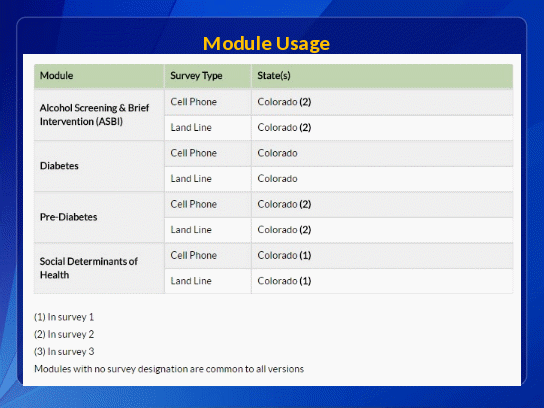This screenshot has width=544, height=408.
Task: Click the "(1) In survey 1" footnote
Action: (64, 317)
